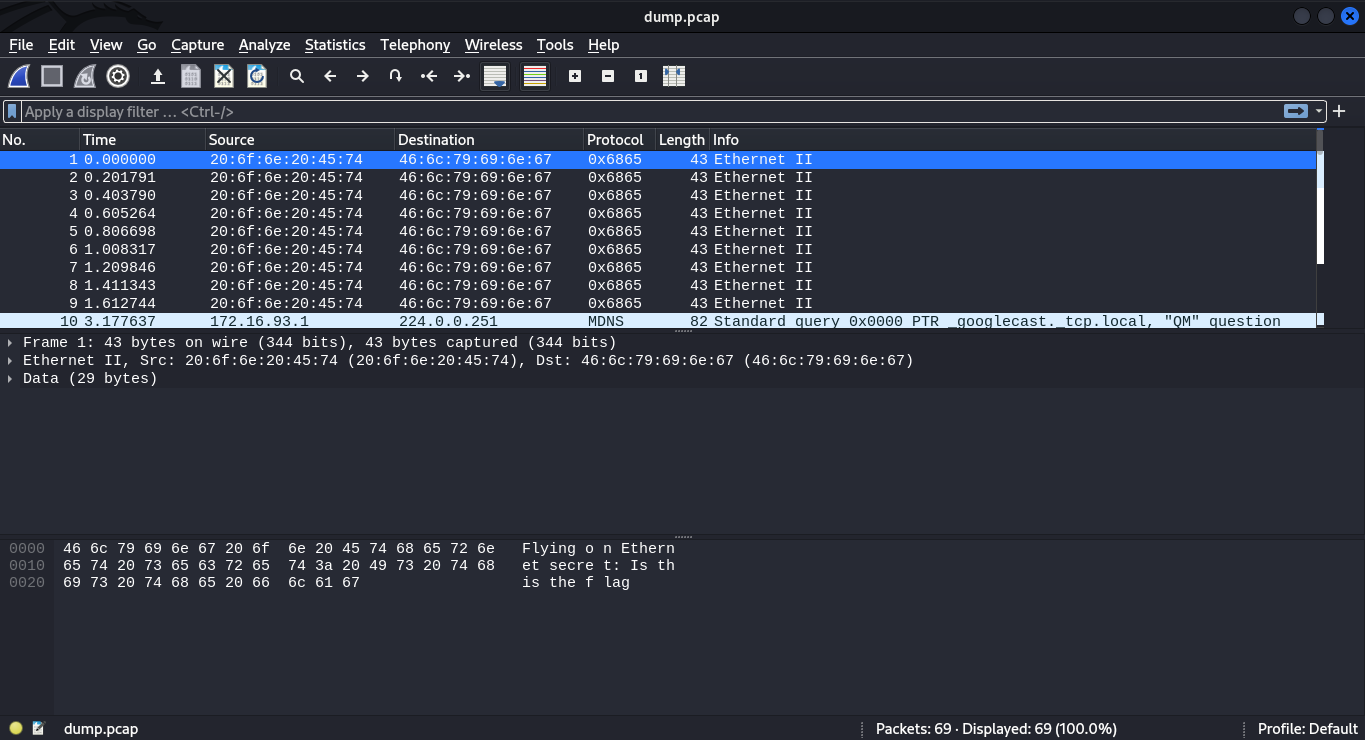
Task: Sort by the Protocol column header
Action: (619, 140)
